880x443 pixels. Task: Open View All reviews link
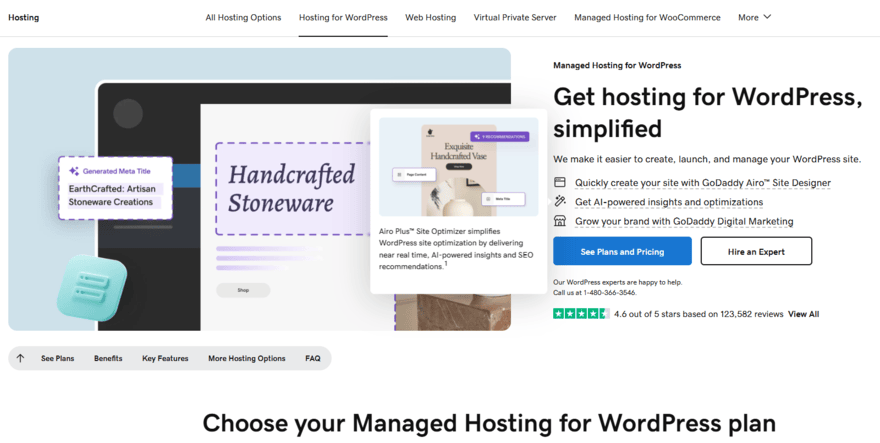(x=803, y=314)
